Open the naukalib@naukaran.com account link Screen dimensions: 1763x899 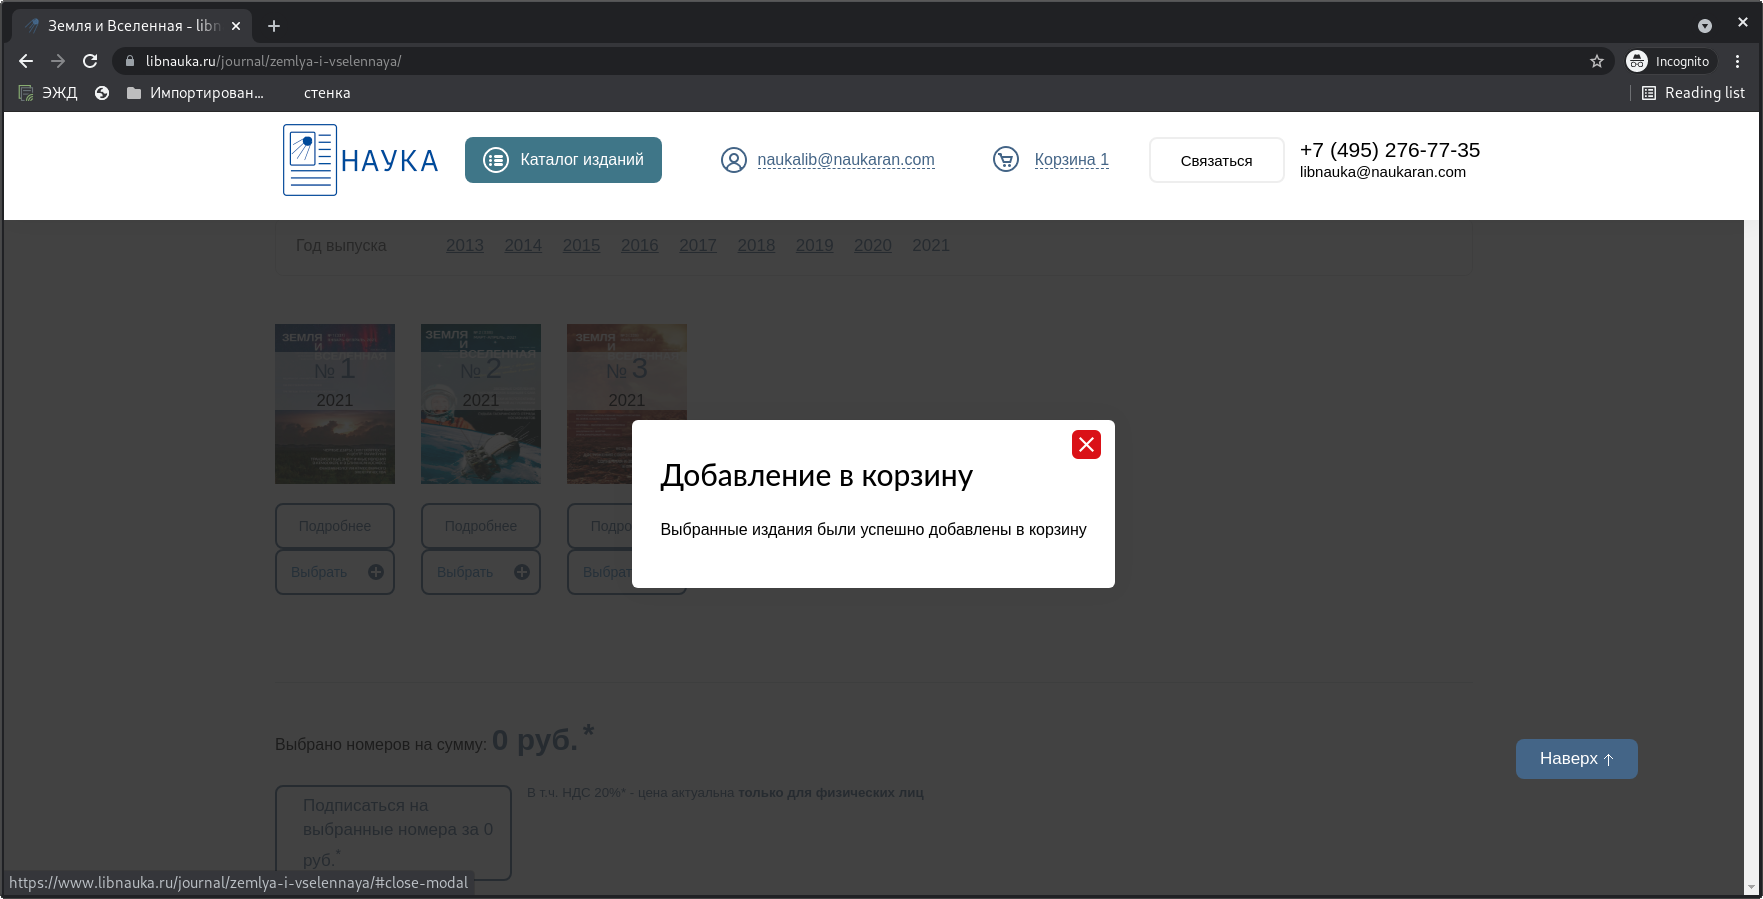click(x=846, y=160)
